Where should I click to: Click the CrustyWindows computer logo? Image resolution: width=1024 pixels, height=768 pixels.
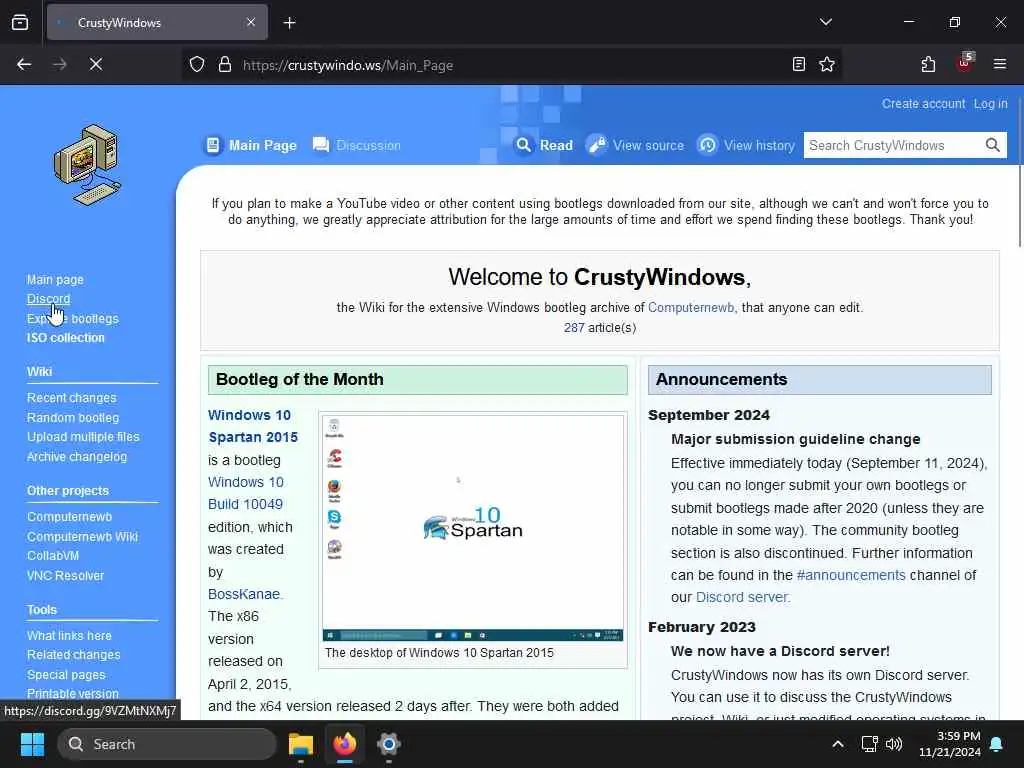coord(88,165)
